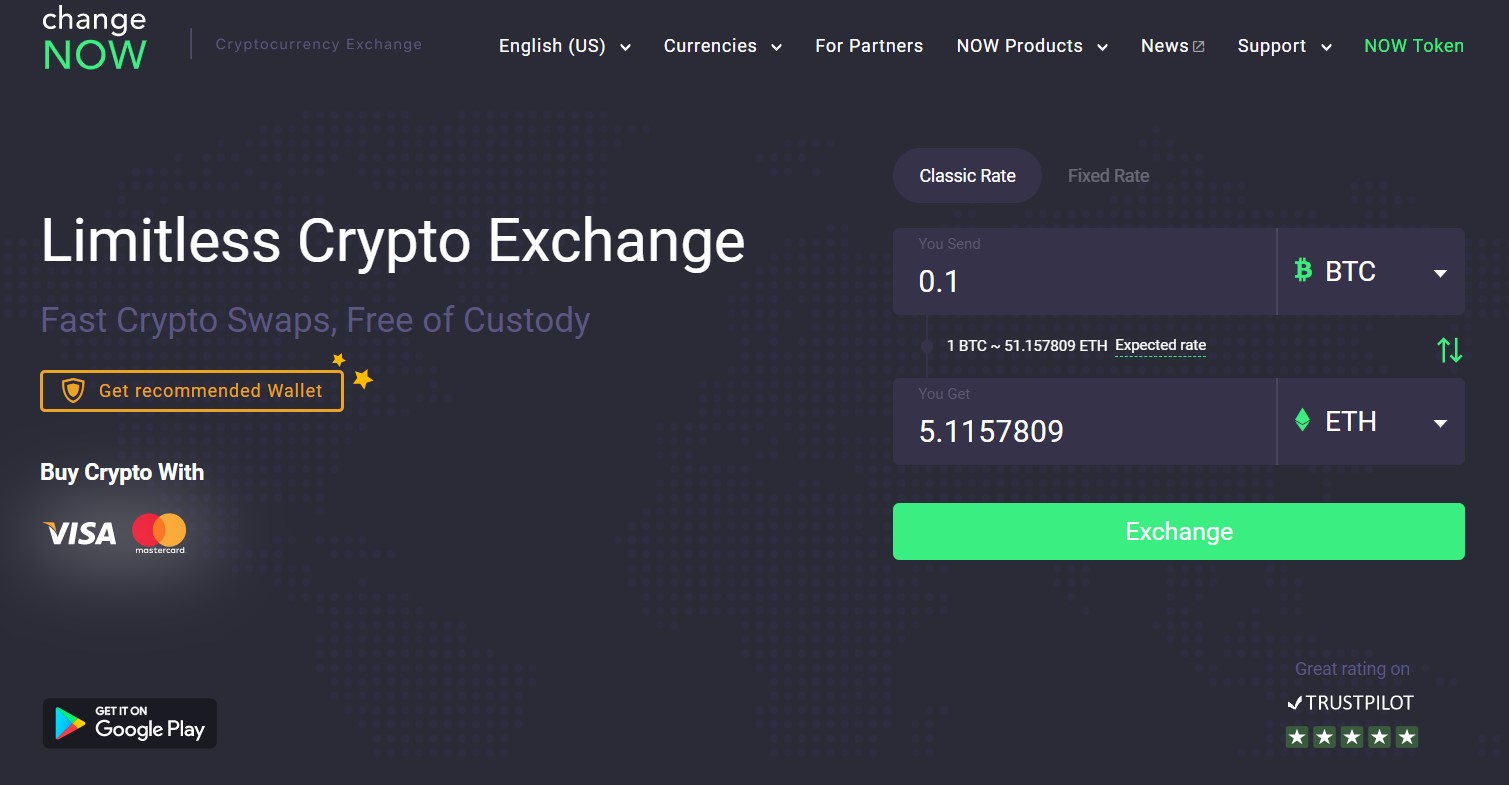
Task: Click the Trustpilot logo
Action: tap(1350, 702)
